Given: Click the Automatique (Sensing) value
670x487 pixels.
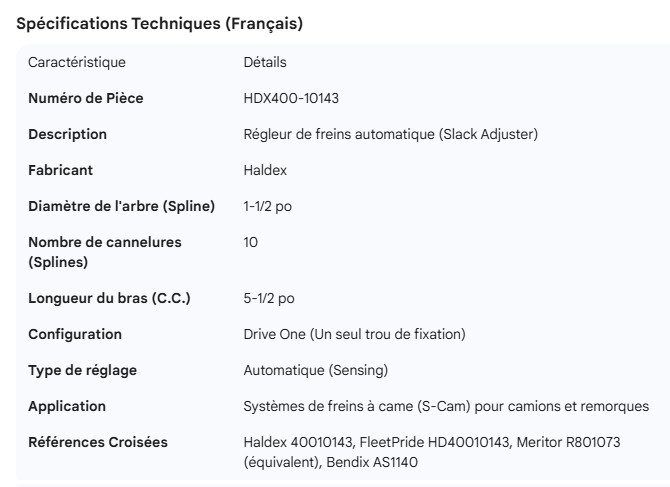Looking at the screenshot, I should 315,370.
